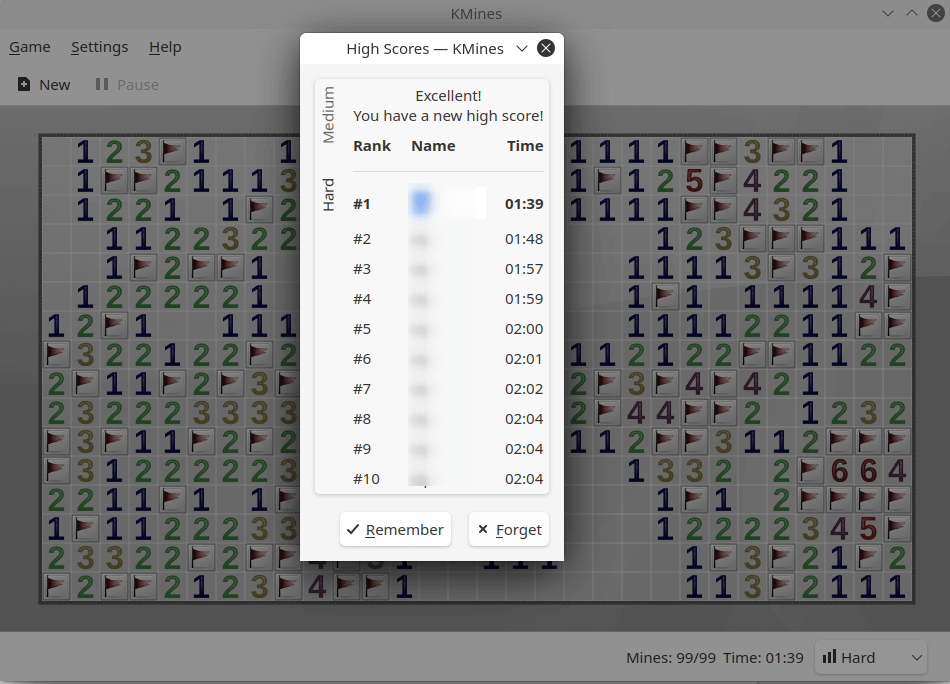Open the Help menu

click(165, 47)
